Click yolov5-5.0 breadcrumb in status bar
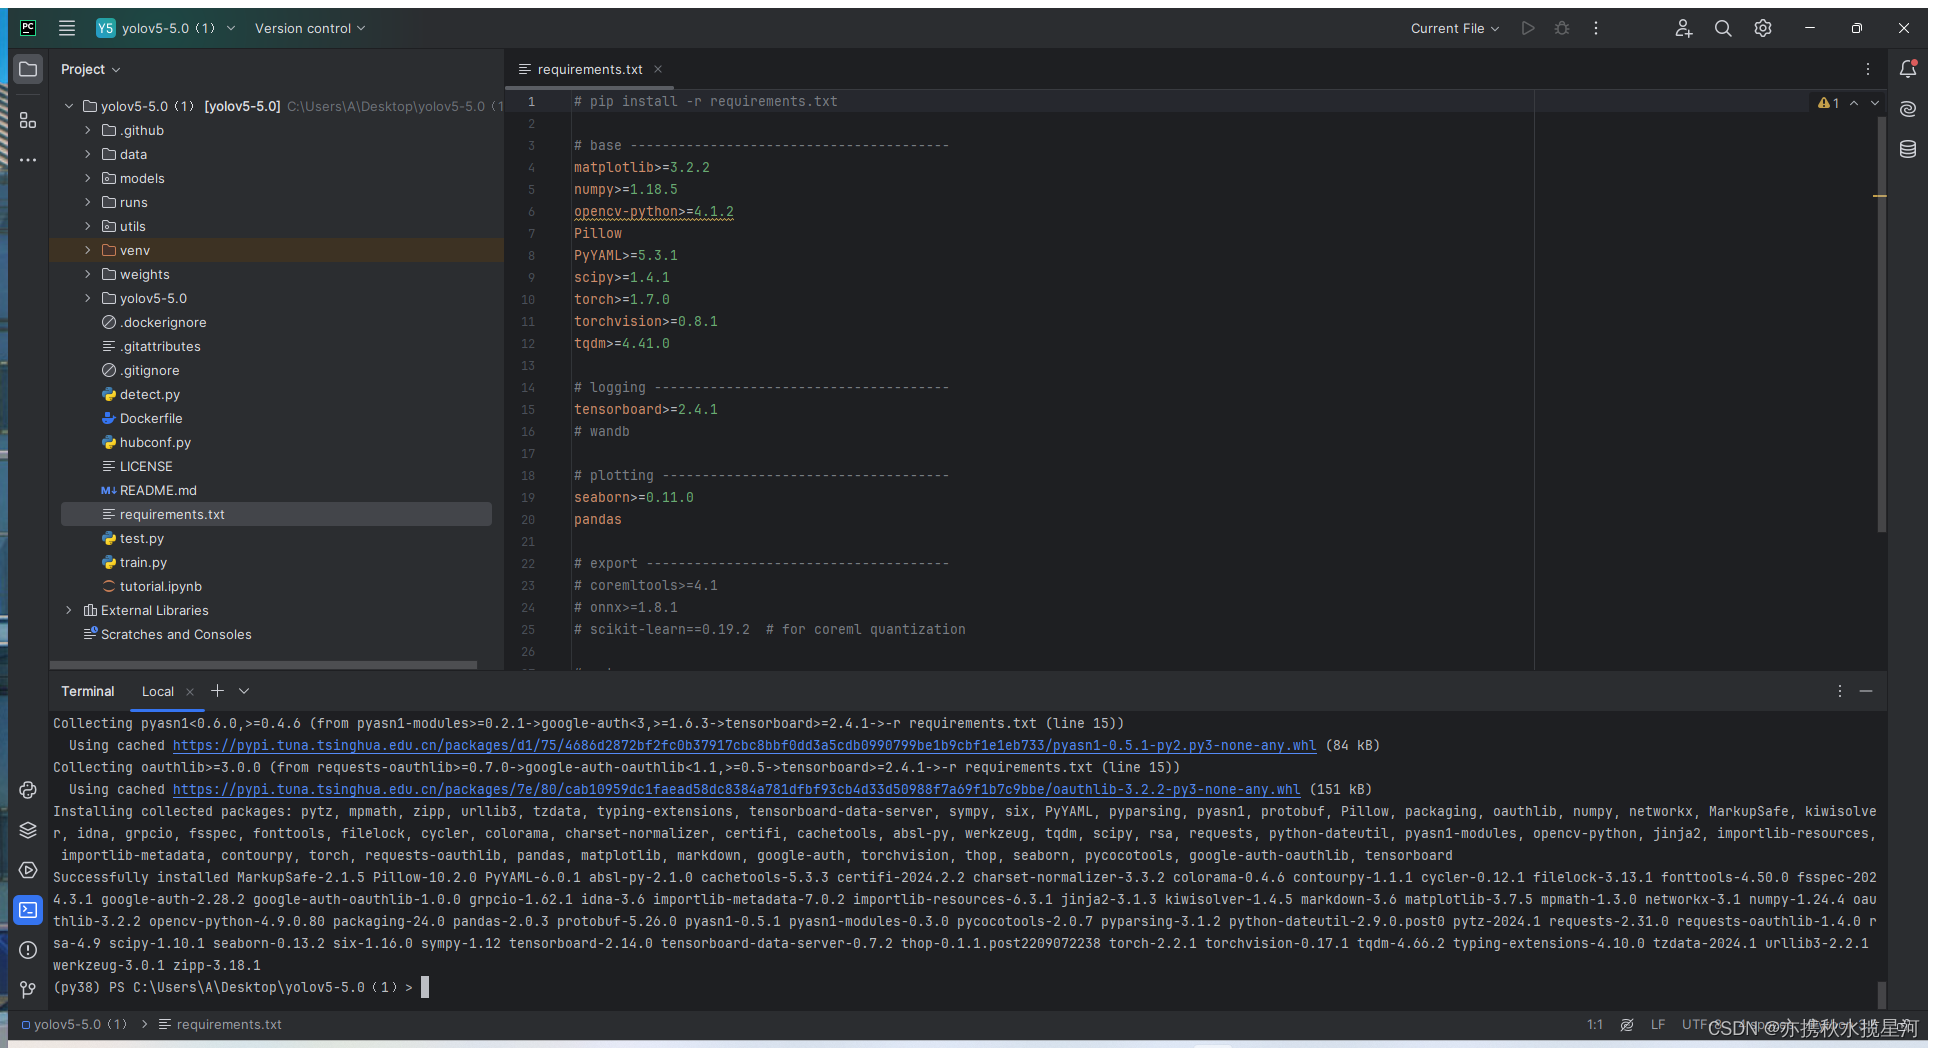 coord(75,1024)
